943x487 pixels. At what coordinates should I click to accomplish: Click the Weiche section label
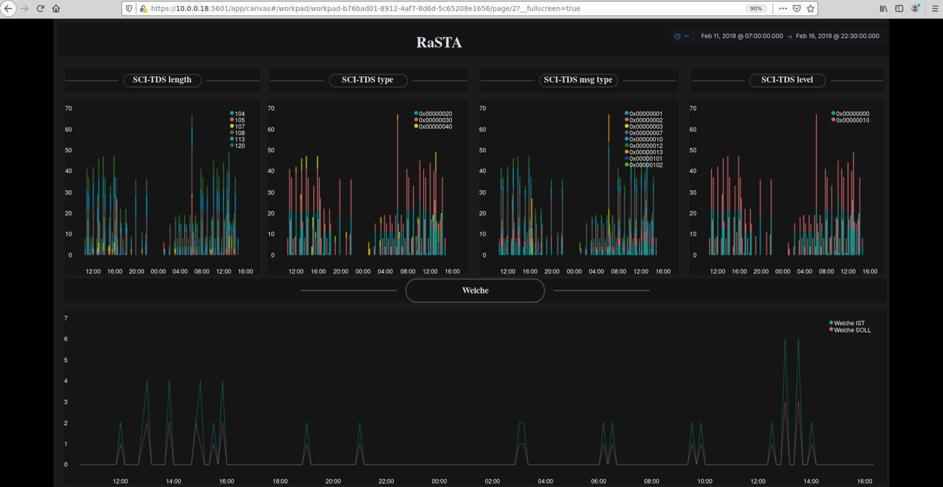point(475,290)
